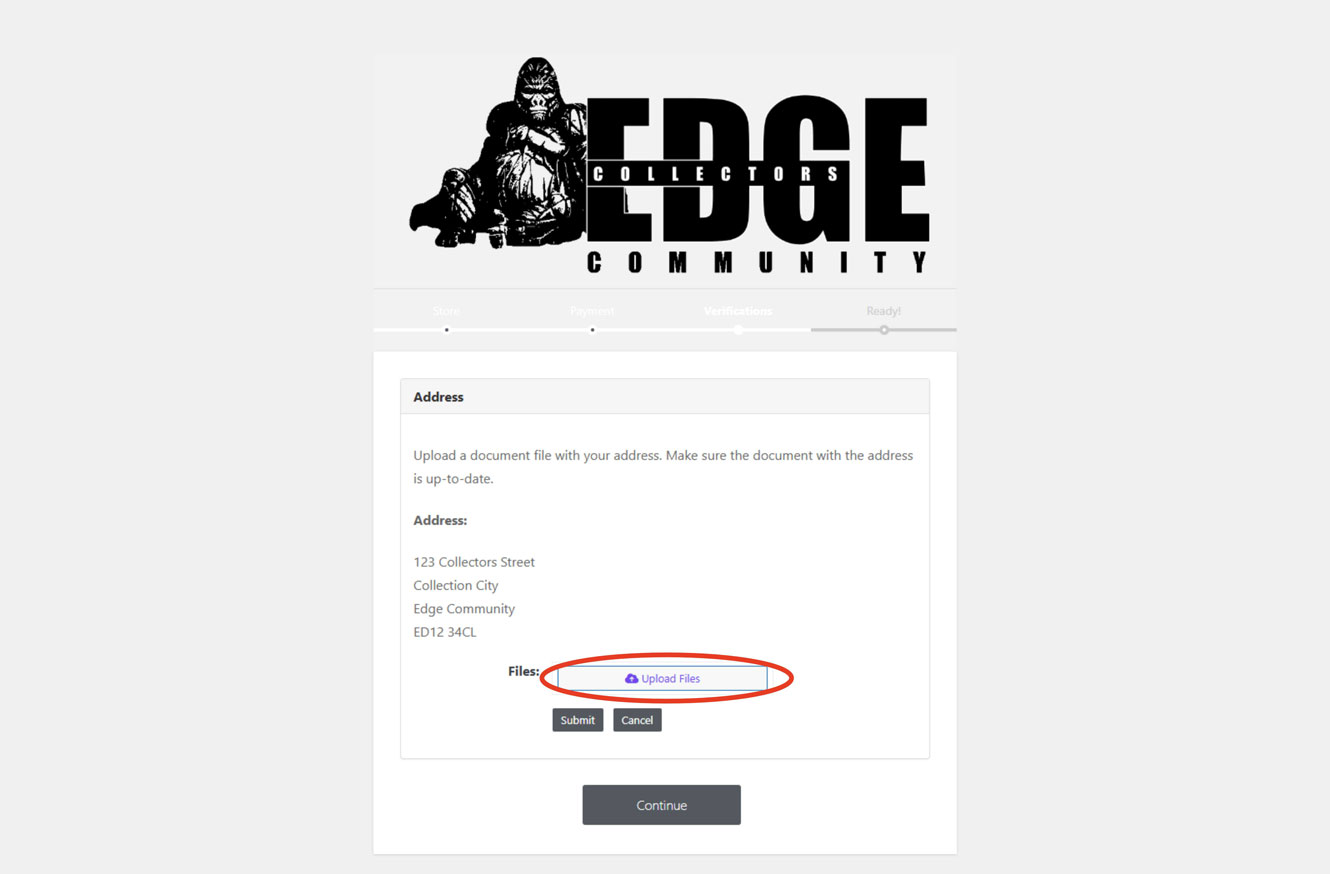
Task: Go to the Store step label
Action: point(447,311)
